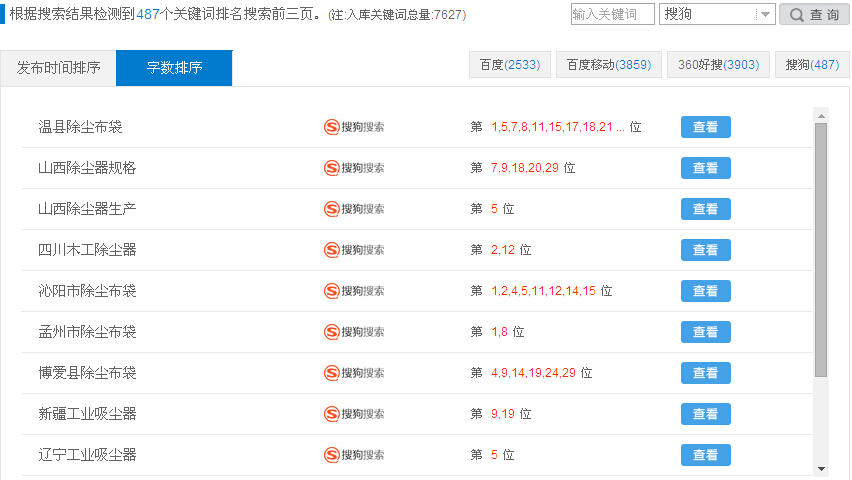Select the 搜狗(487) filter button

(x=812, y=65)
